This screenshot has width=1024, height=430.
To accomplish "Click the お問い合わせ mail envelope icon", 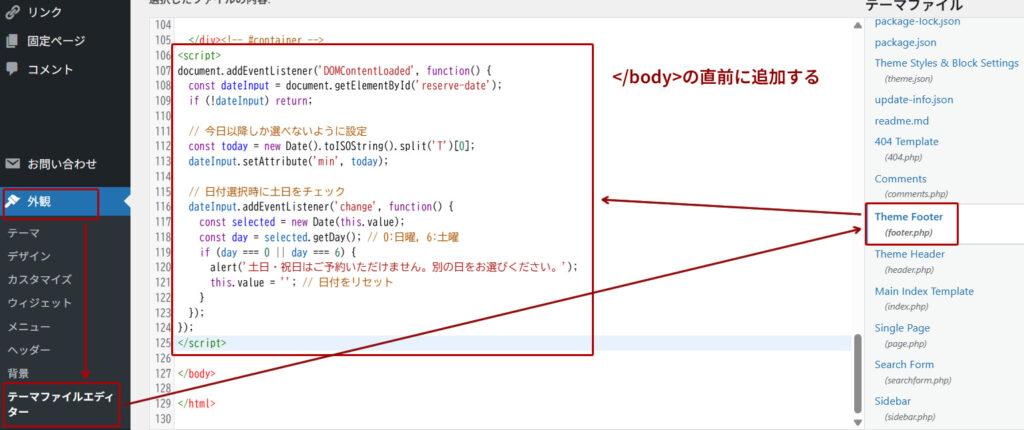I will click(12, 163).
